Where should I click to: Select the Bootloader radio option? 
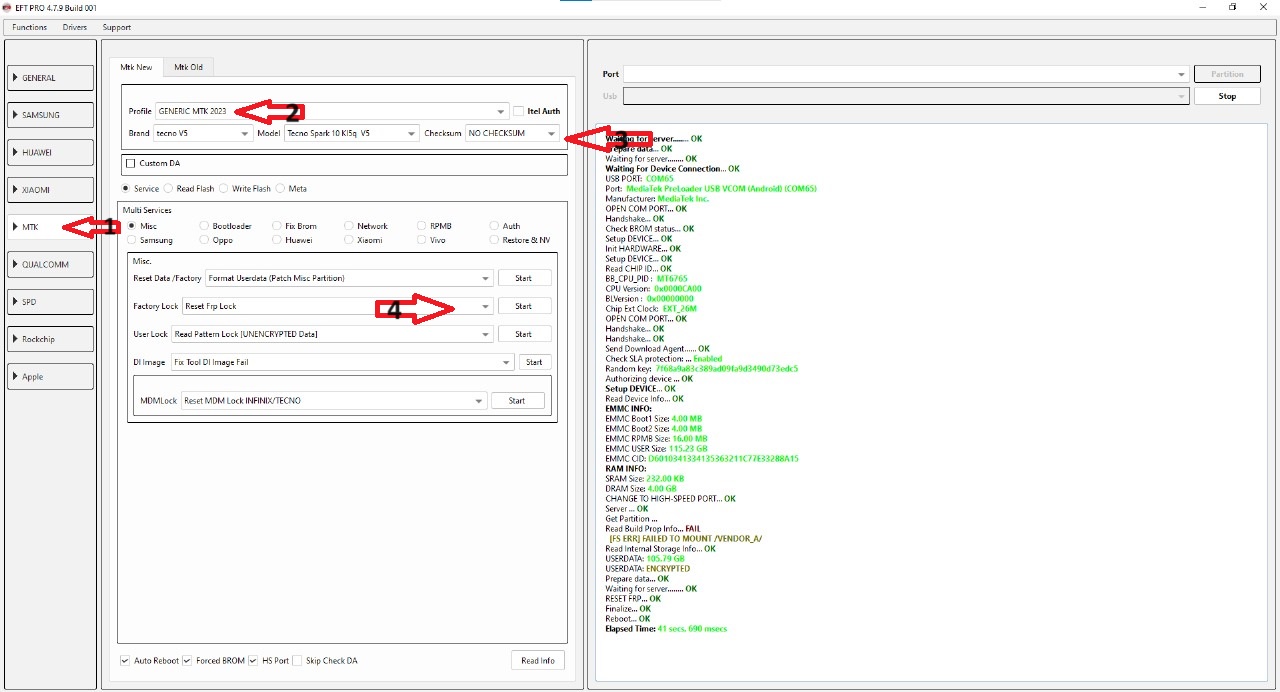[x=204, y=226]
